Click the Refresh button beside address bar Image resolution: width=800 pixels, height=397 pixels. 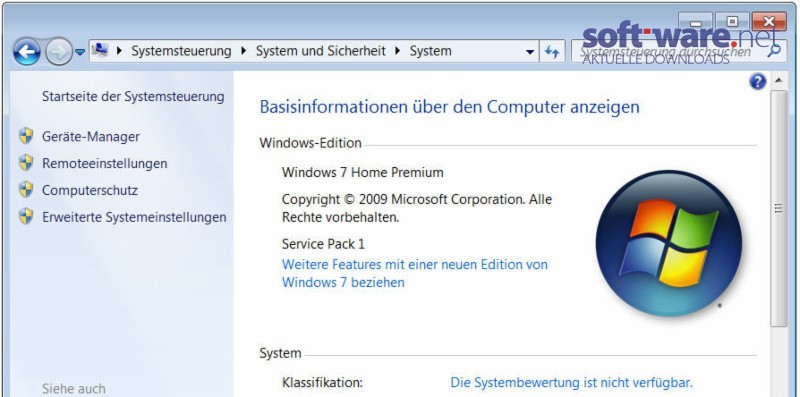tap(552, 51)
